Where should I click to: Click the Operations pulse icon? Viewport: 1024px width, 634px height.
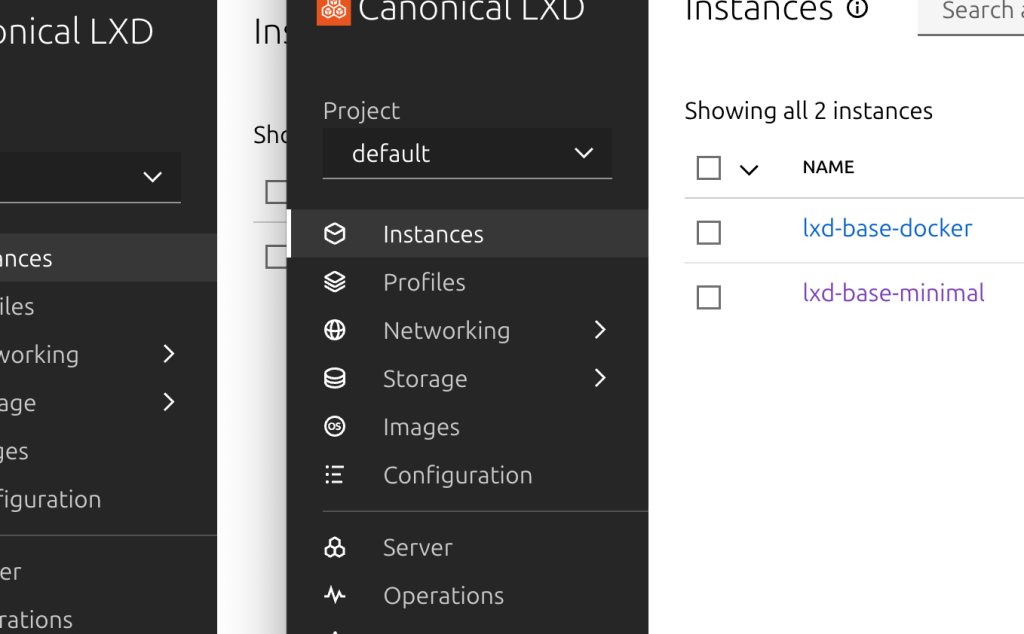click(335, 596)
